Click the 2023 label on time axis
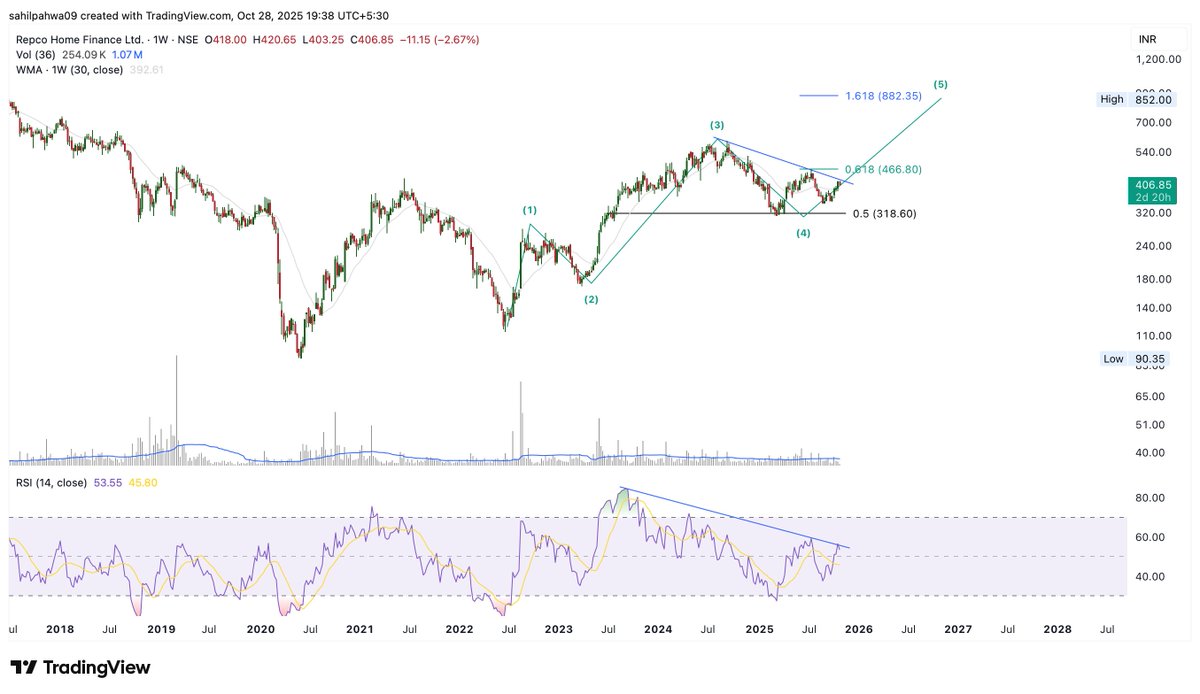The height and width of the screenshot is (694, 1200). tap(558, 630)
